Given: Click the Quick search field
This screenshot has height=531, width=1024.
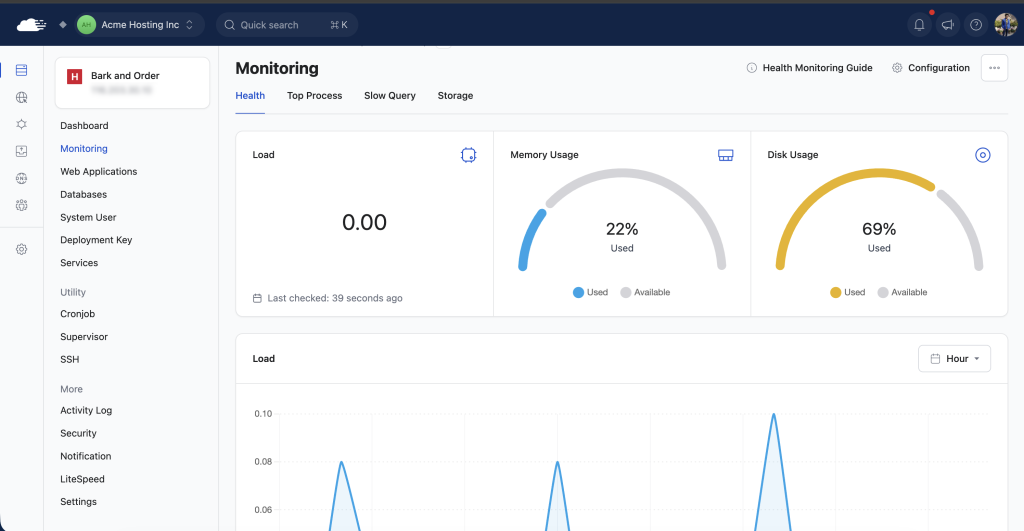Looking at the screenshot, I should click(287, 25).
